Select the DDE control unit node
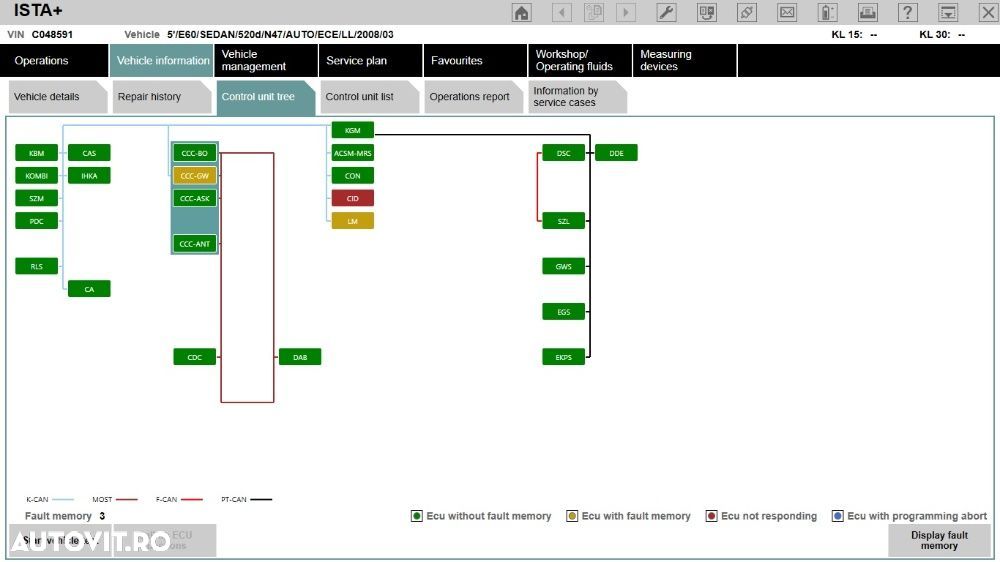 pyautogui.click(x=616, y=153)
